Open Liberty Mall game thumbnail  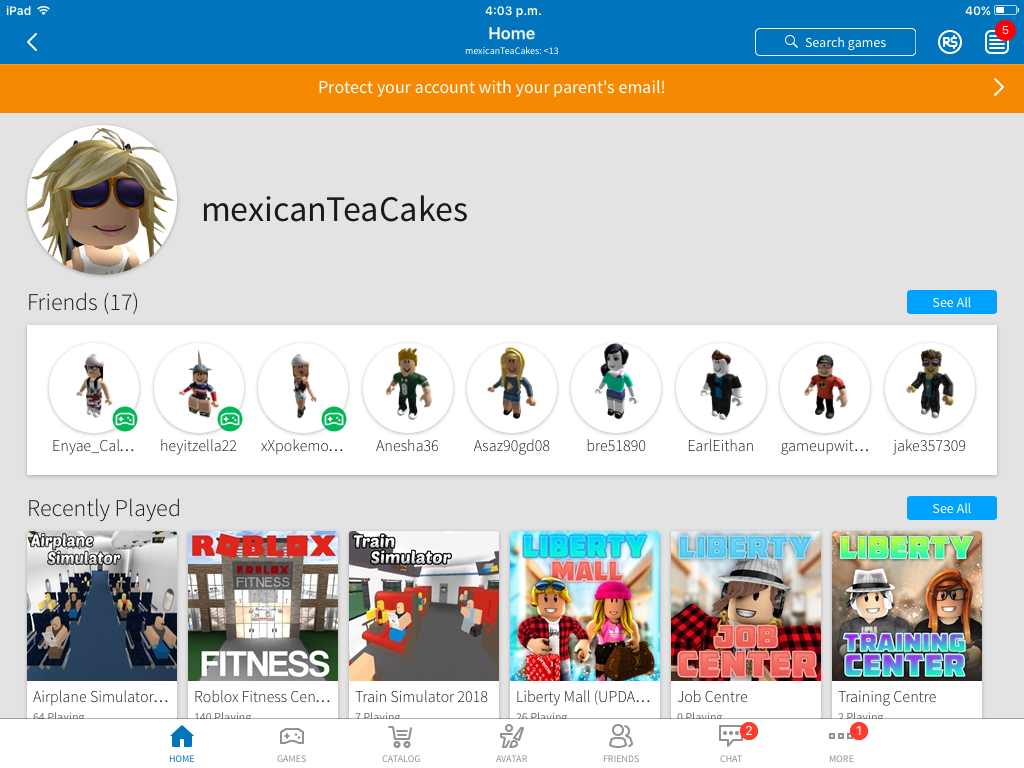coord(585,606)
